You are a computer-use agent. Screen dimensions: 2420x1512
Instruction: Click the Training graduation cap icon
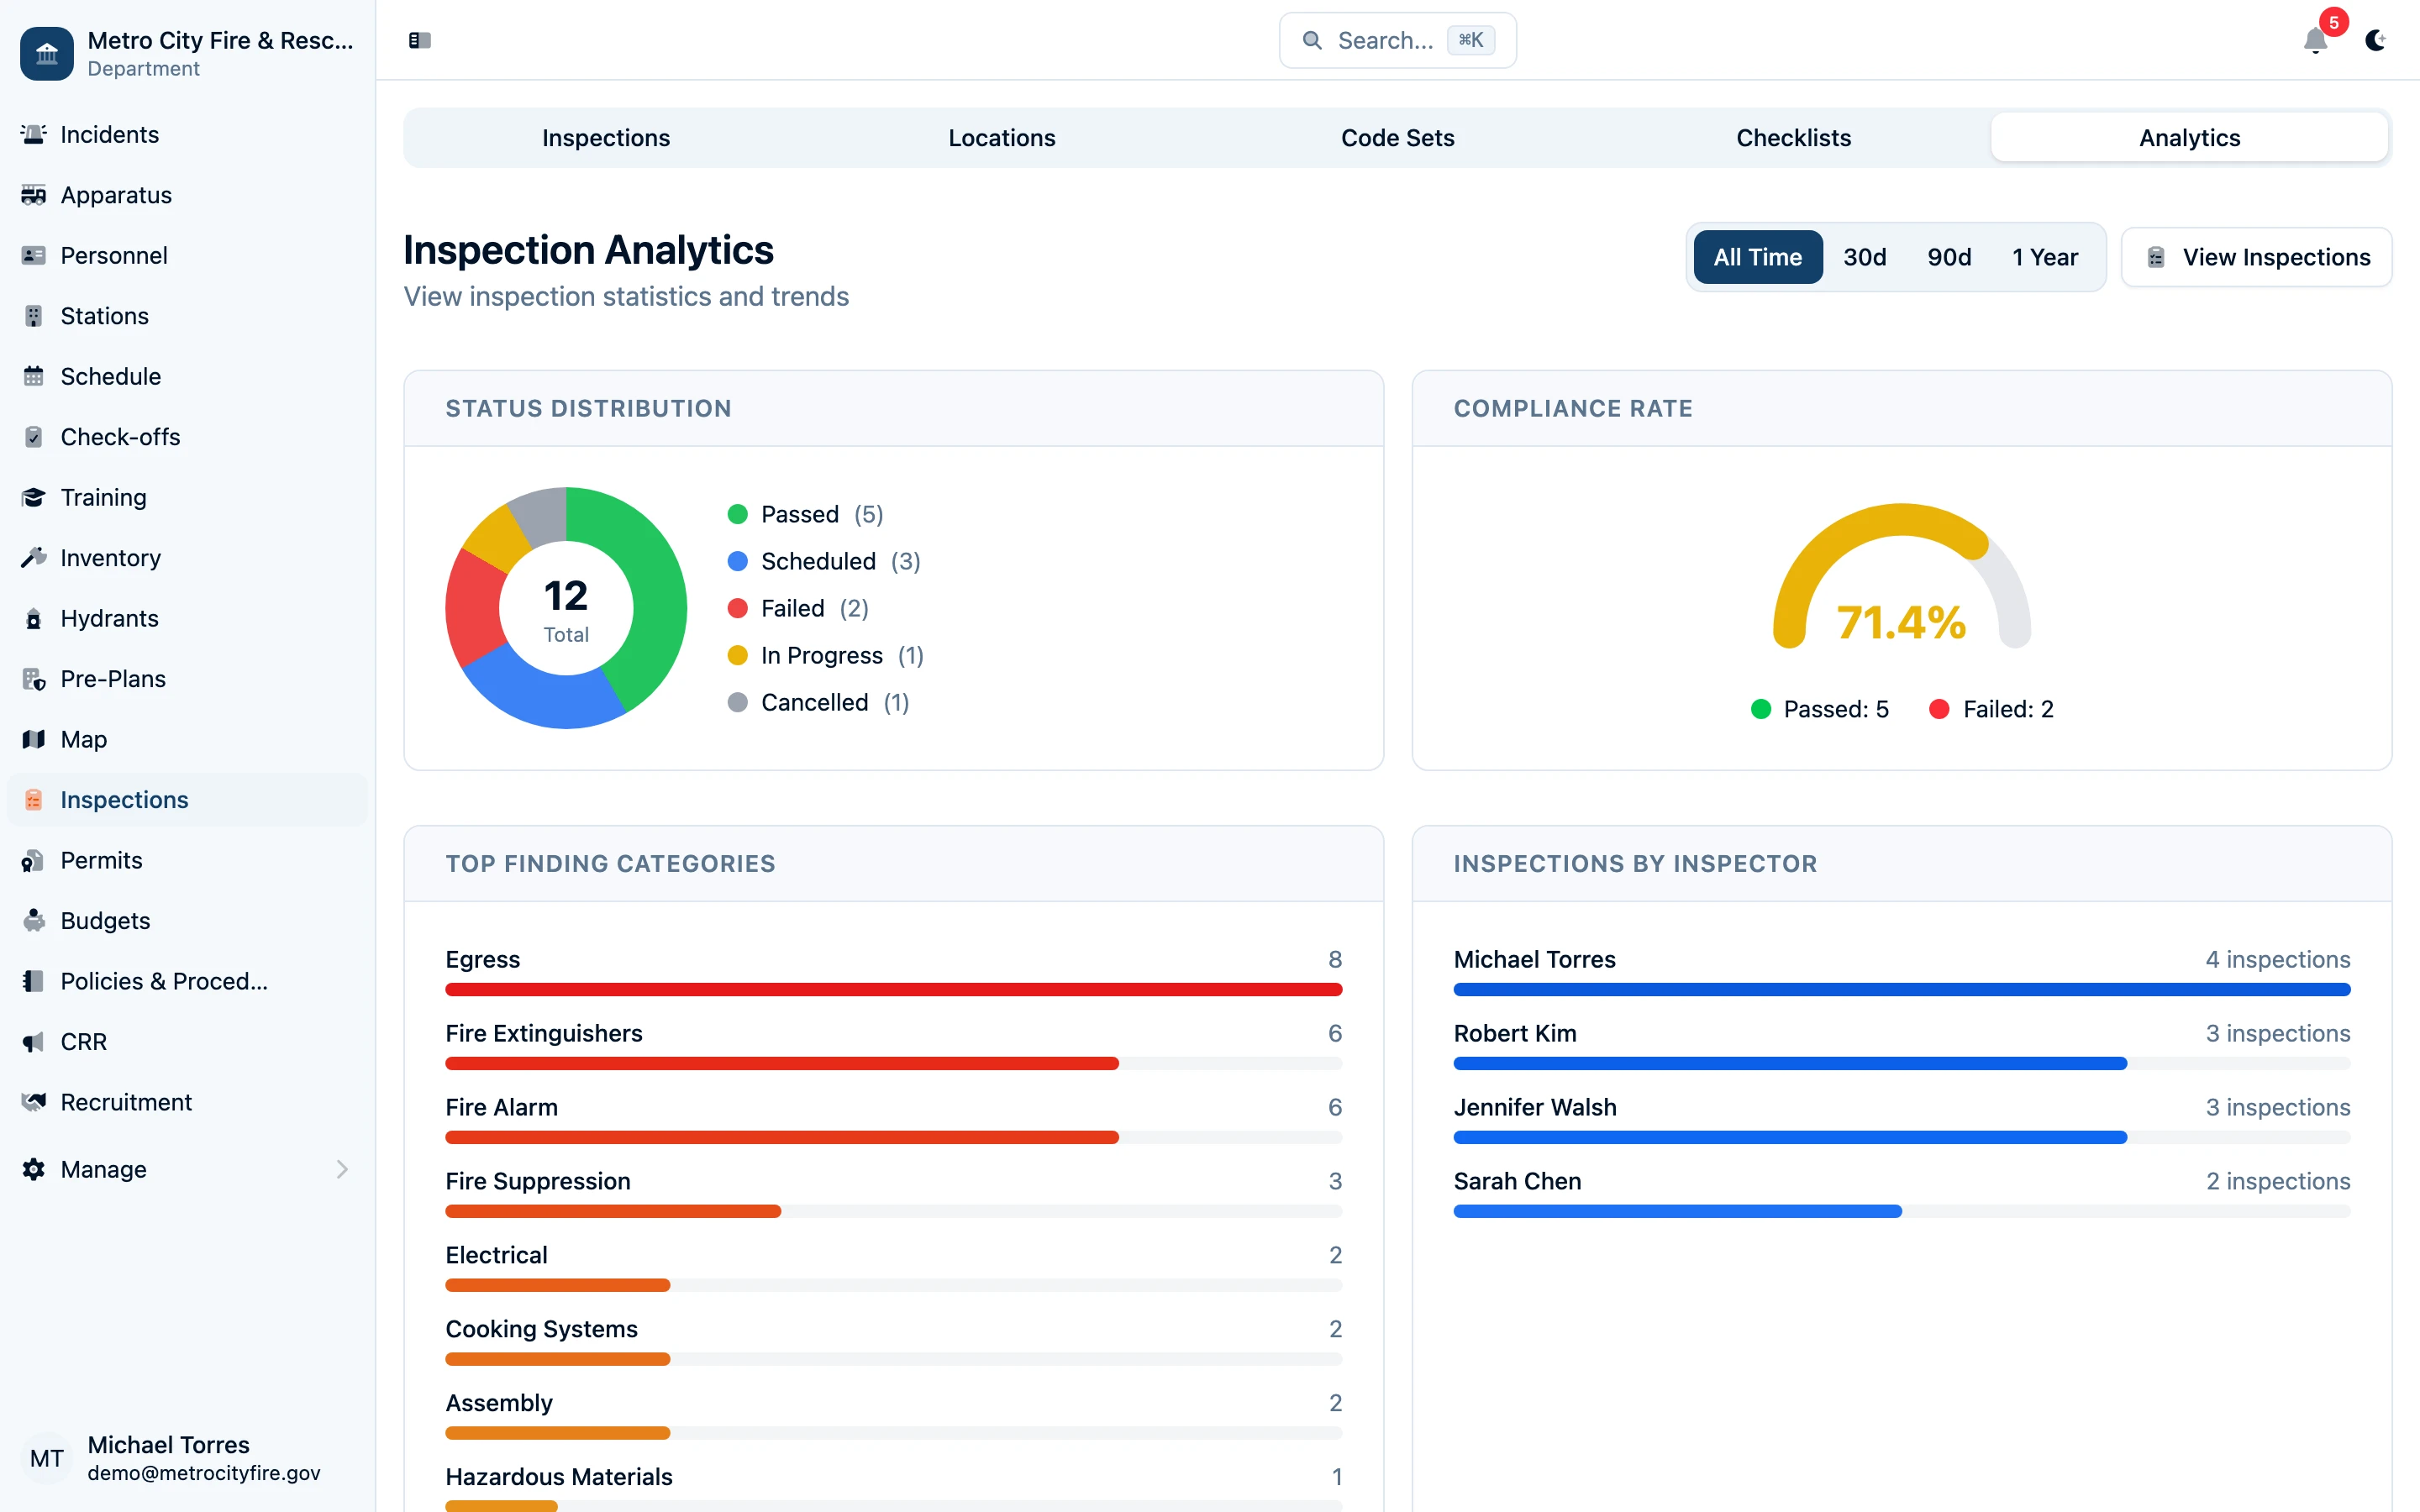click(34, 497)
